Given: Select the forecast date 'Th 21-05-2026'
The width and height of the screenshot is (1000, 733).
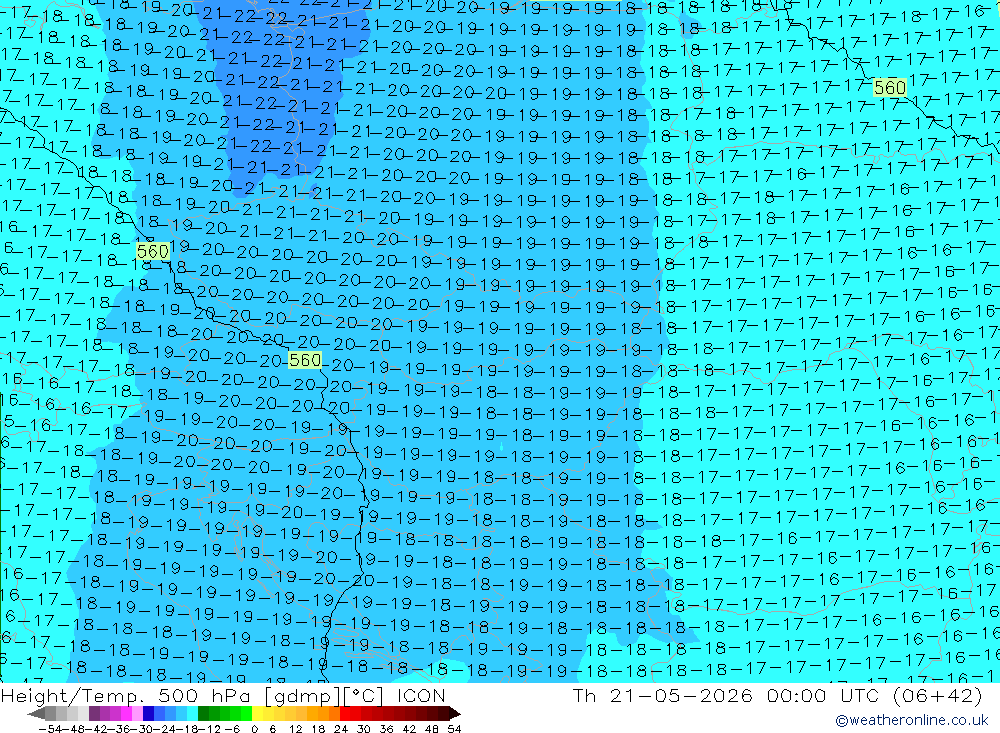Looking at the screenshot, I should tap(663, 695).
